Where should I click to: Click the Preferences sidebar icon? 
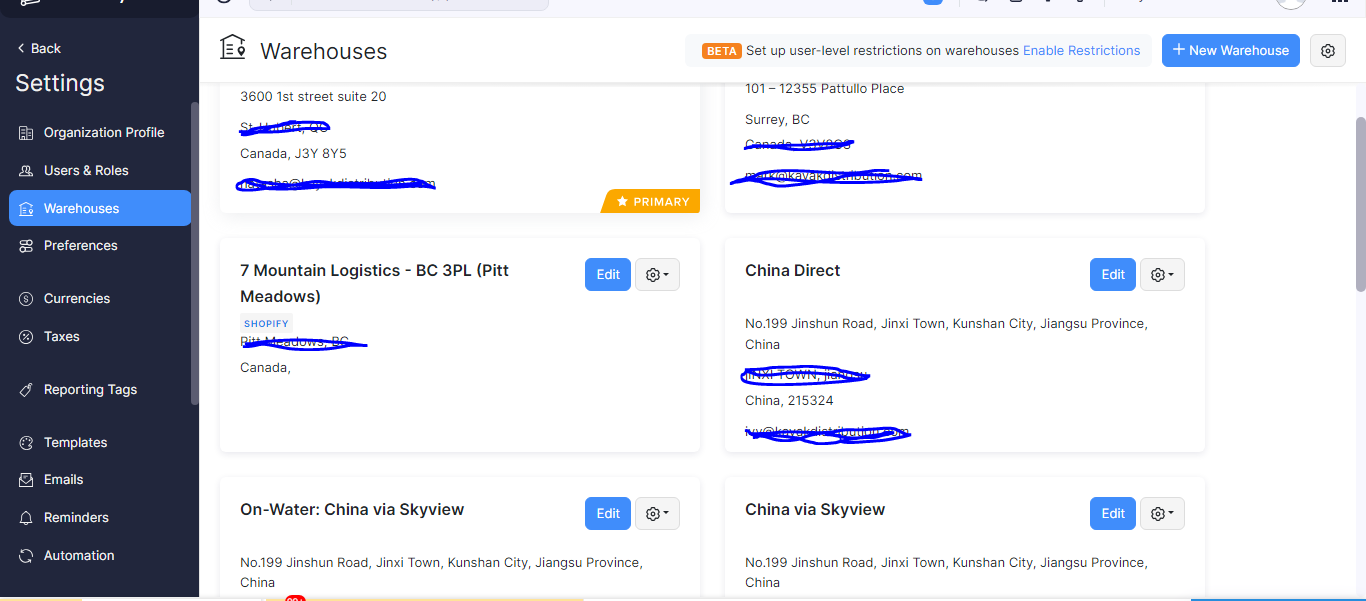(26, 246)
